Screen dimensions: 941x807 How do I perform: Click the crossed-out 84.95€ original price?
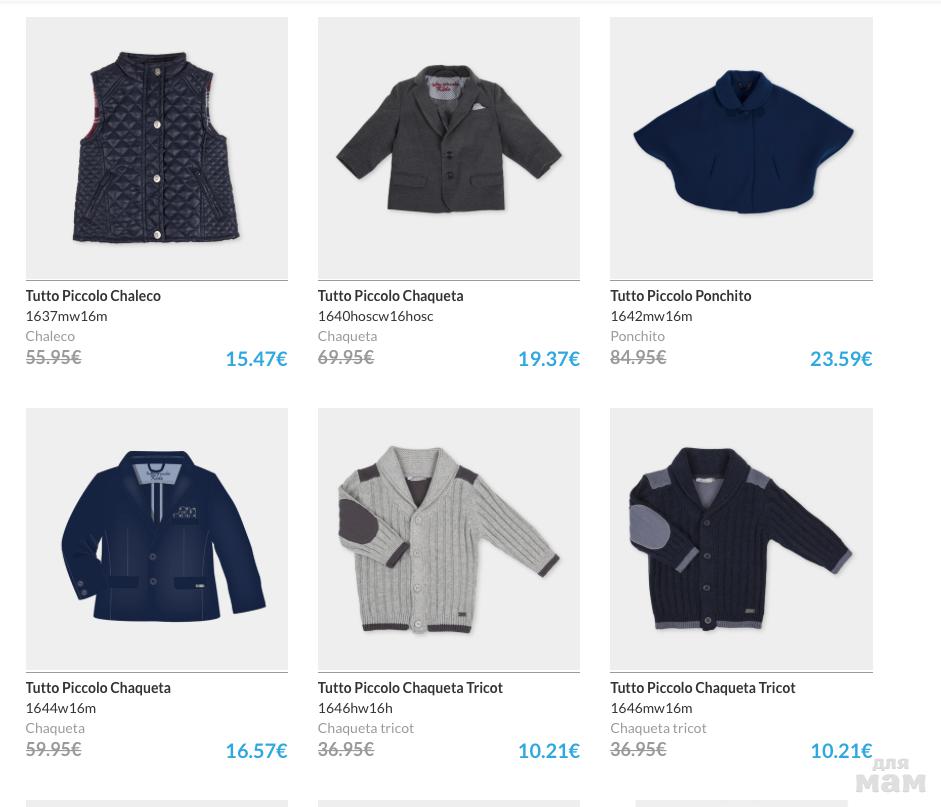(638, 357)
